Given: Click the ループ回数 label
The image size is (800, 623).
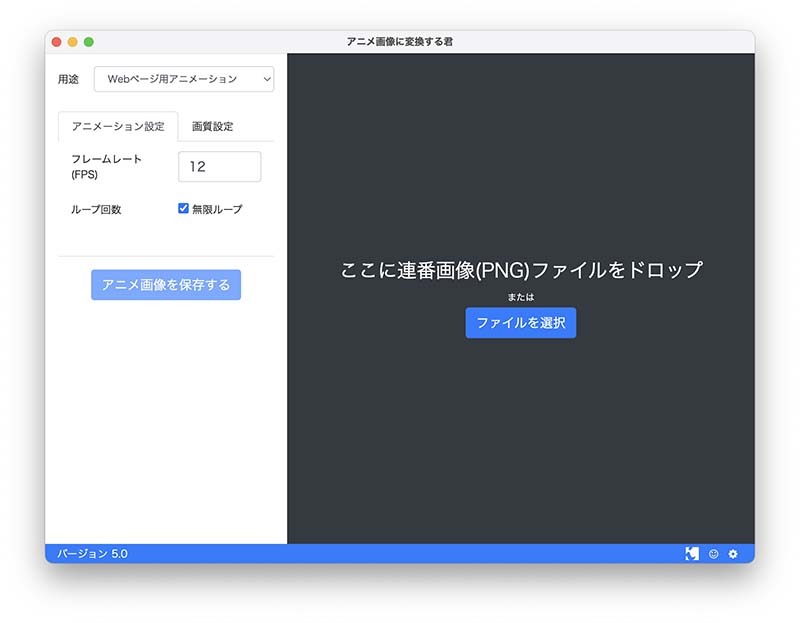Looking at the screenshot, I should point(96,210).
